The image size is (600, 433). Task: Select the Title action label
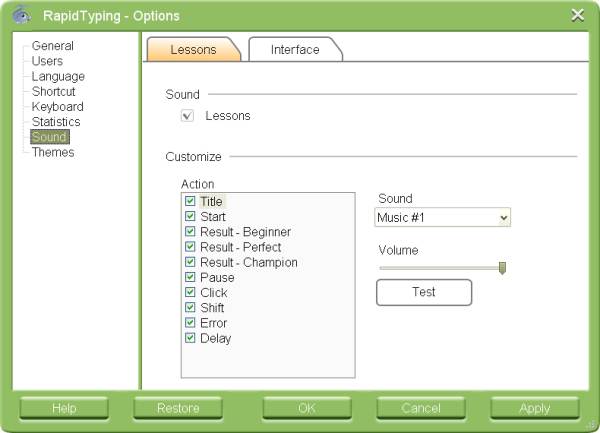212,201
